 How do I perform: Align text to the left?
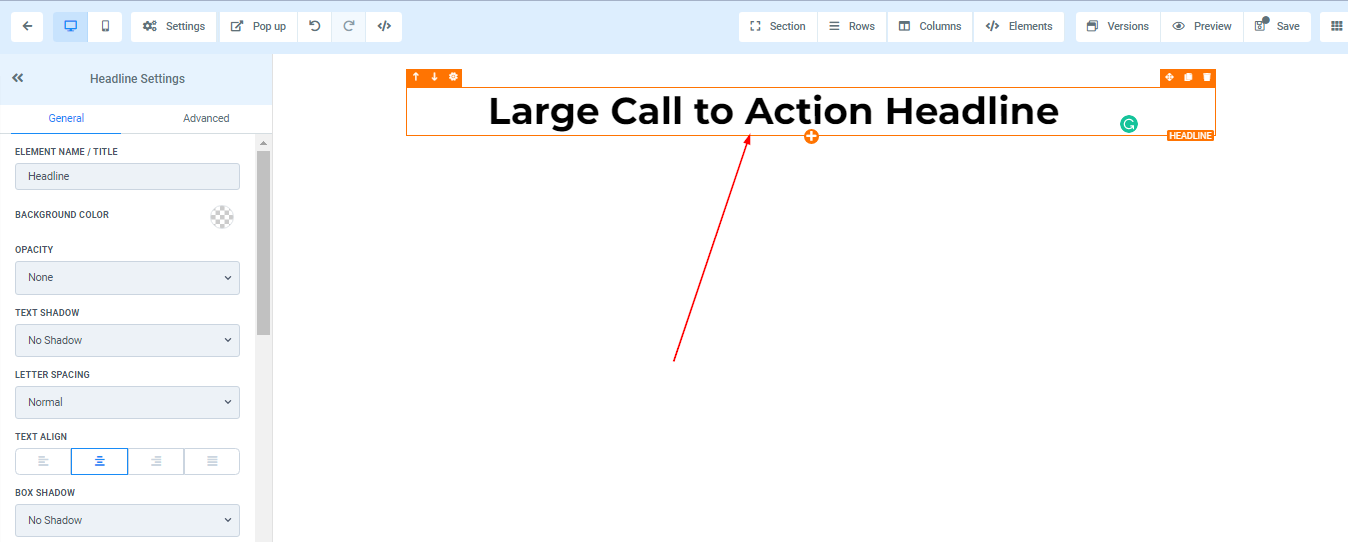point(43,461)
